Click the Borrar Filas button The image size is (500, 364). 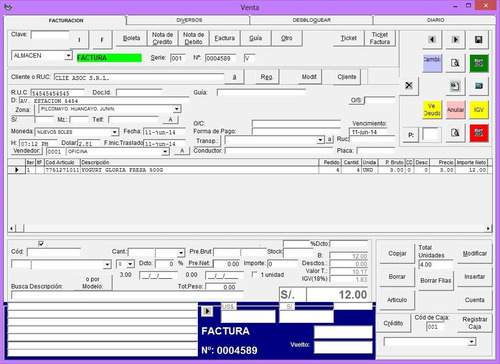pos(435,281)
